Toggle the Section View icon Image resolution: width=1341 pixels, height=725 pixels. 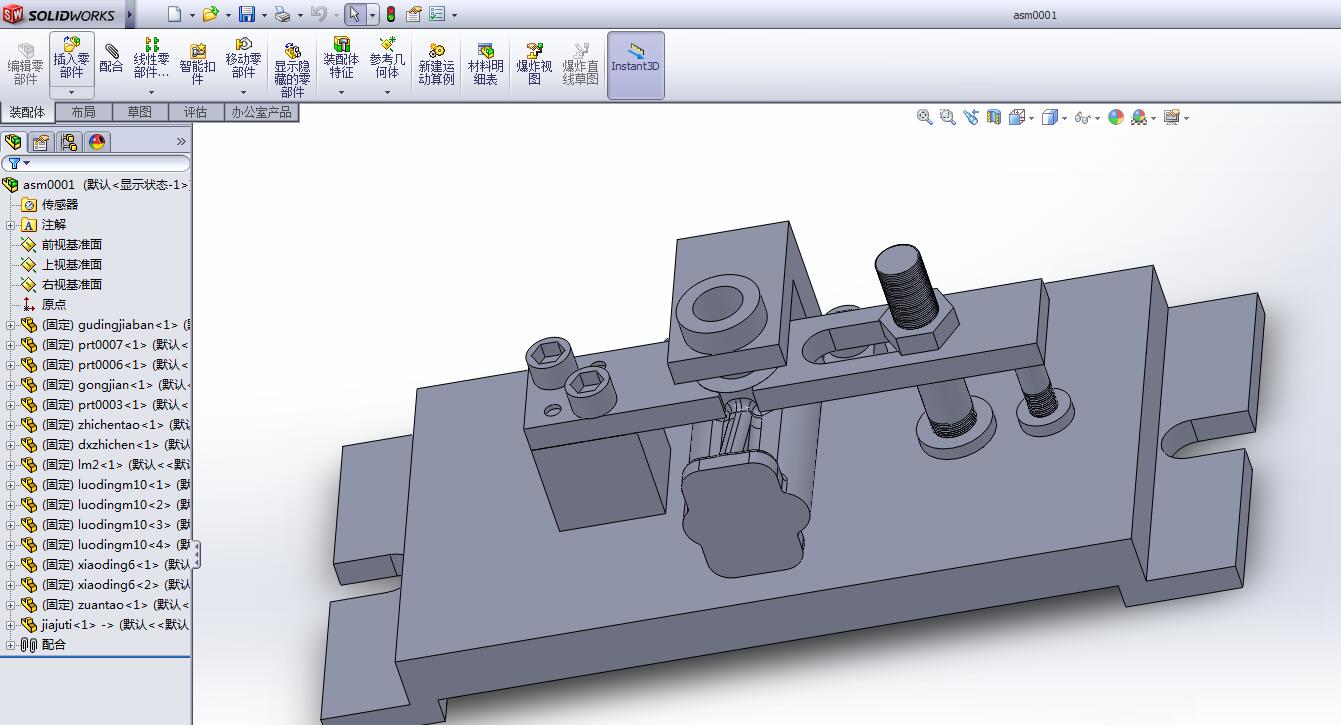(x=994, y=117)
